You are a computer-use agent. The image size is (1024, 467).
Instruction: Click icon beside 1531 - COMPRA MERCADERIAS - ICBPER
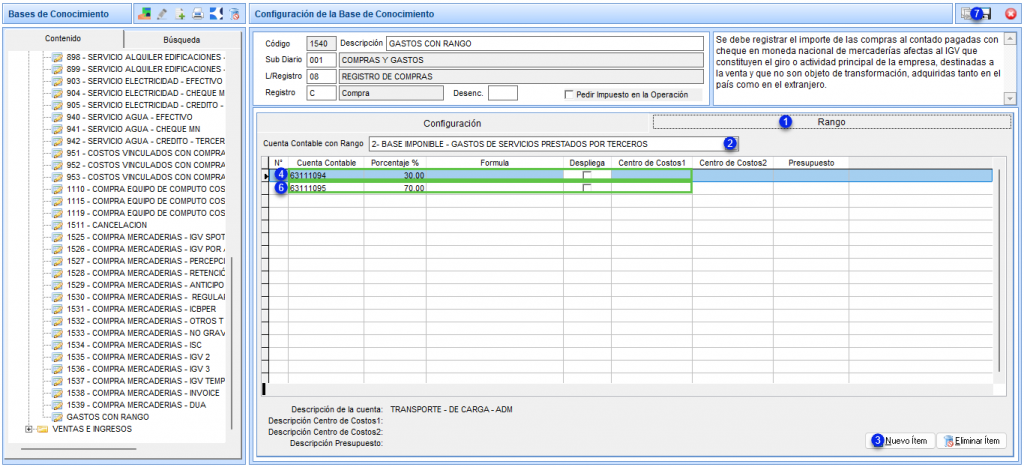[x=57, y=309]
